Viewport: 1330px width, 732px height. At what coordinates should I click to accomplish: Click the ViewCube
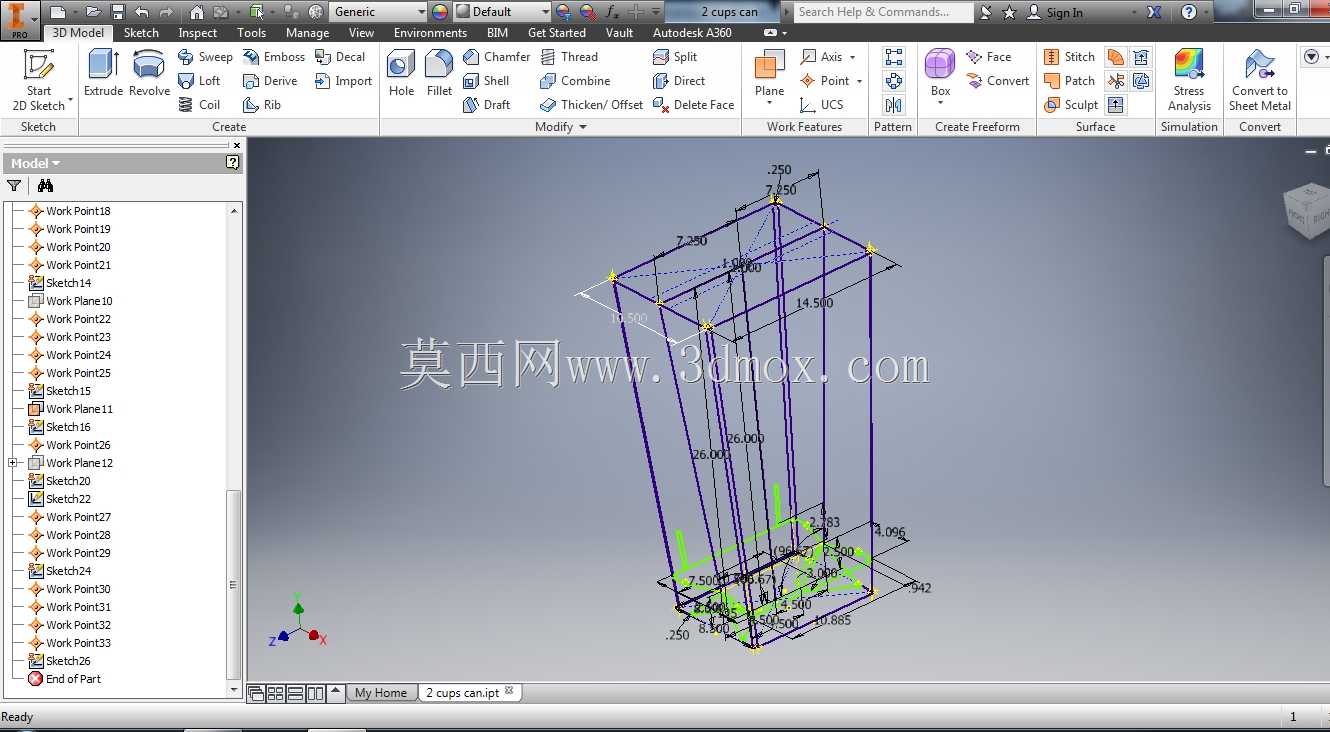tap(1308, 211)
